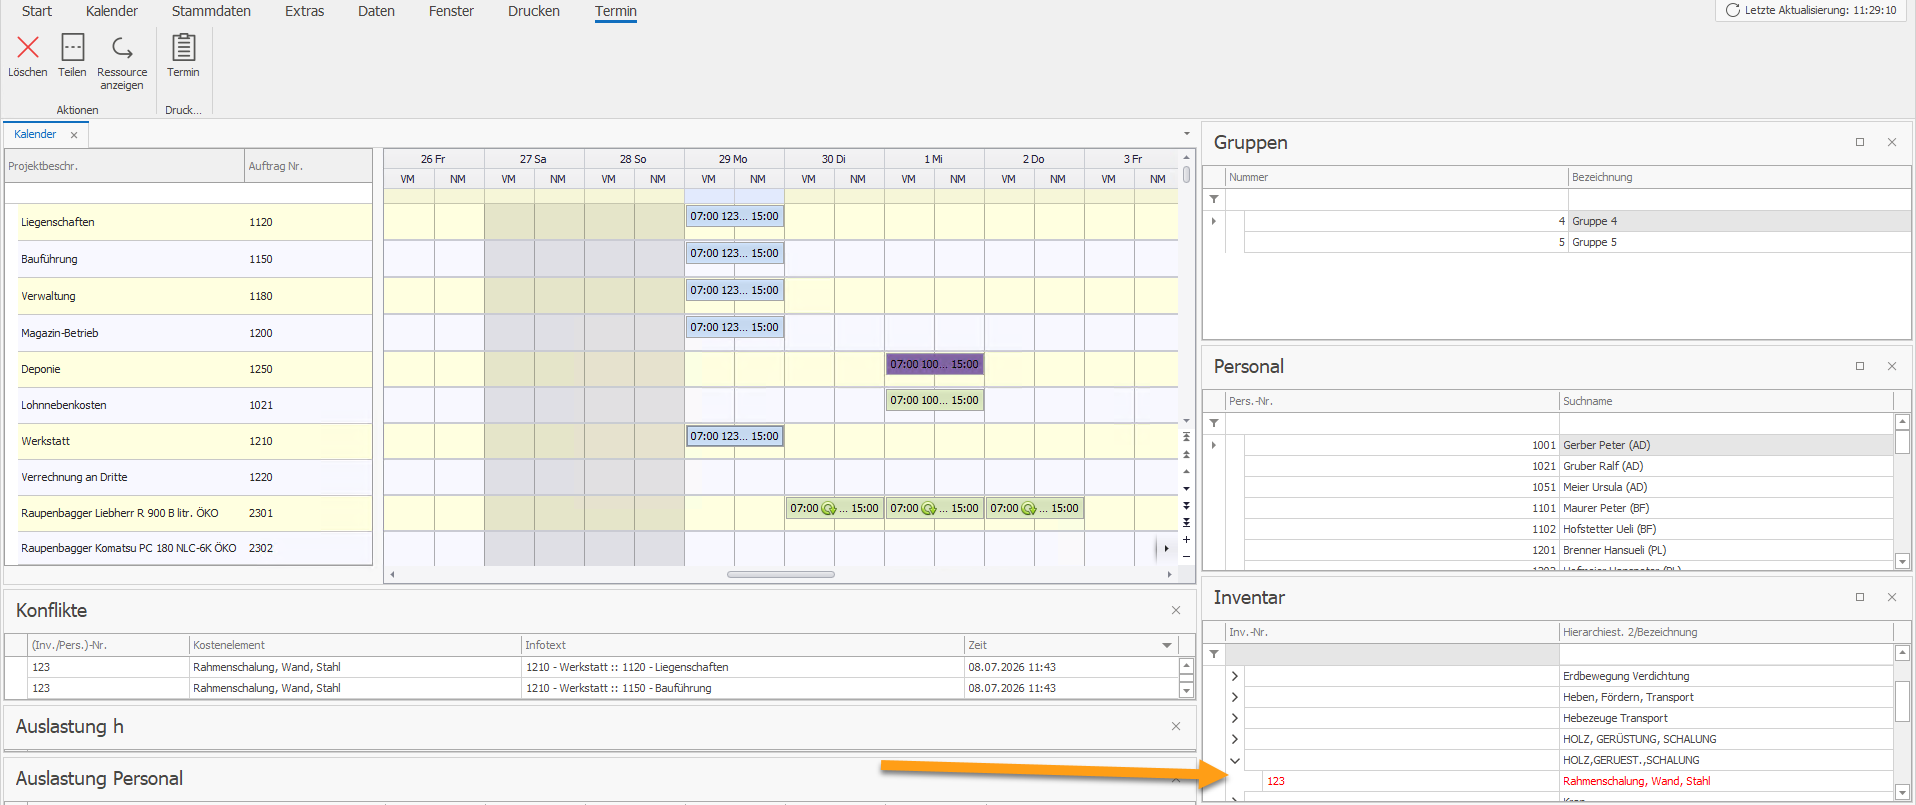
Task: Sort Personal by Suchname header
Action: (1726, 401)
